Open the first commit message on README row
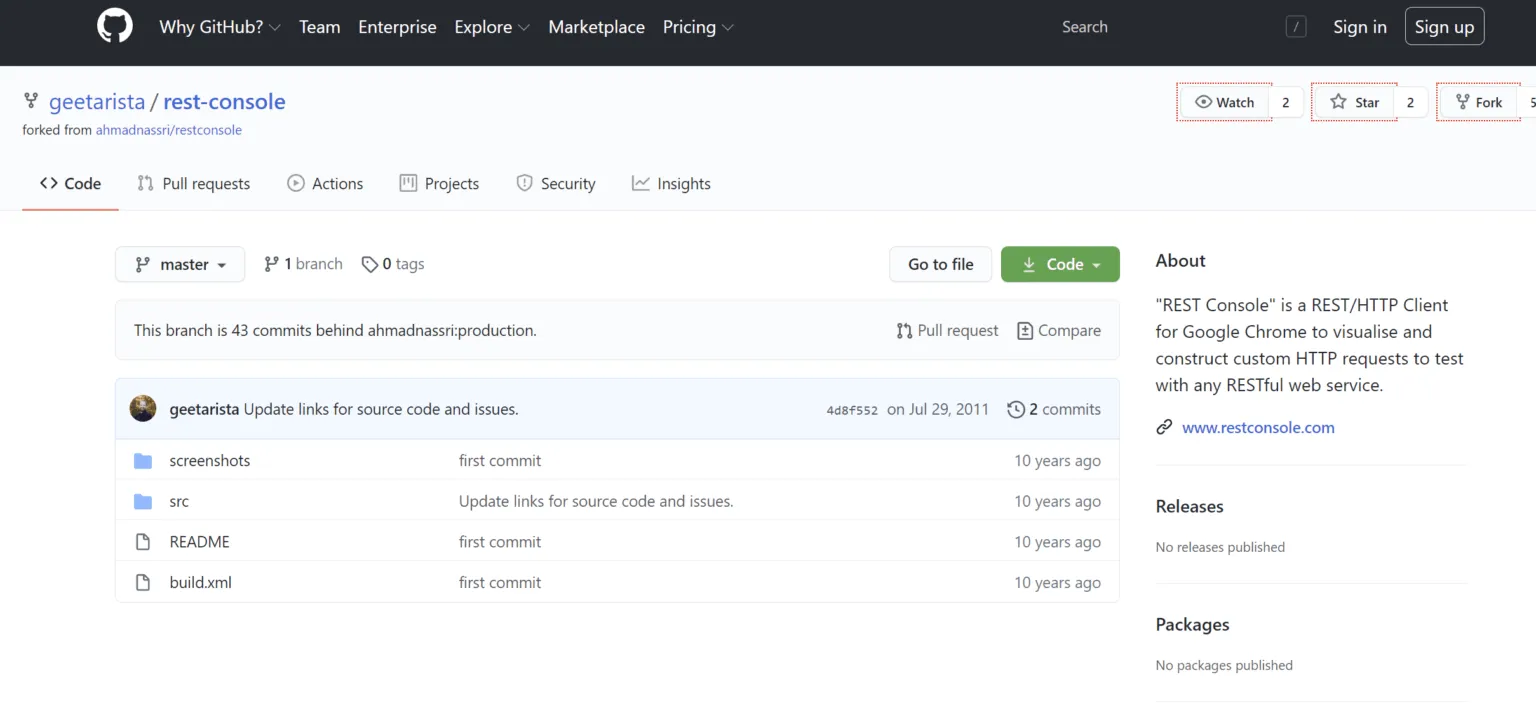This screenshot has width=1536, height=703. coord(500,542)
